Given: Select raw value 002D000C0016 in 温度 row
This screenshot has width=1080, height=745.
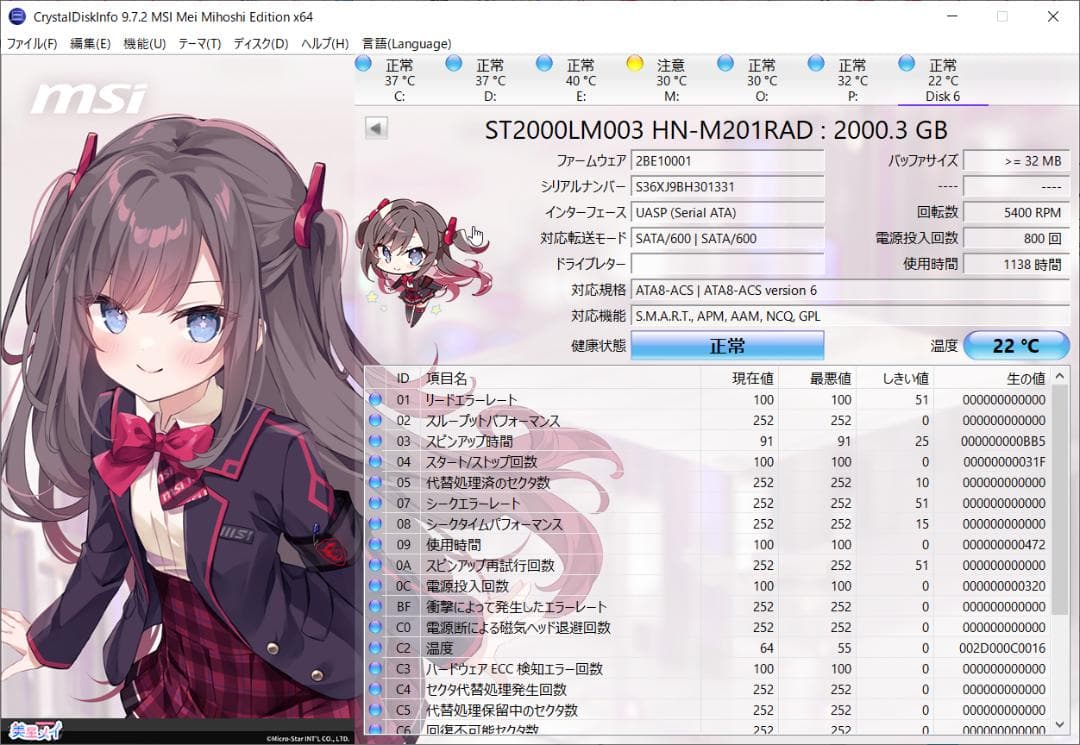Looking at the screenshot, I should coord(1002,648).
